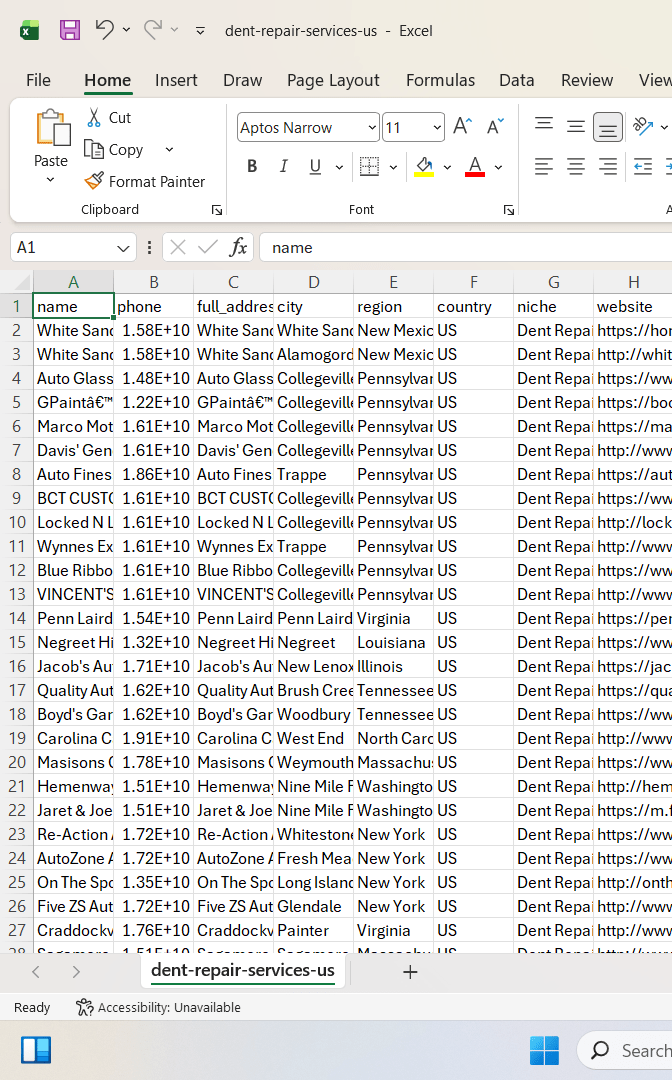This screenshot has height=1080, width=672.
Task: Toggle bold formatting
Action: tap(252, 166)
